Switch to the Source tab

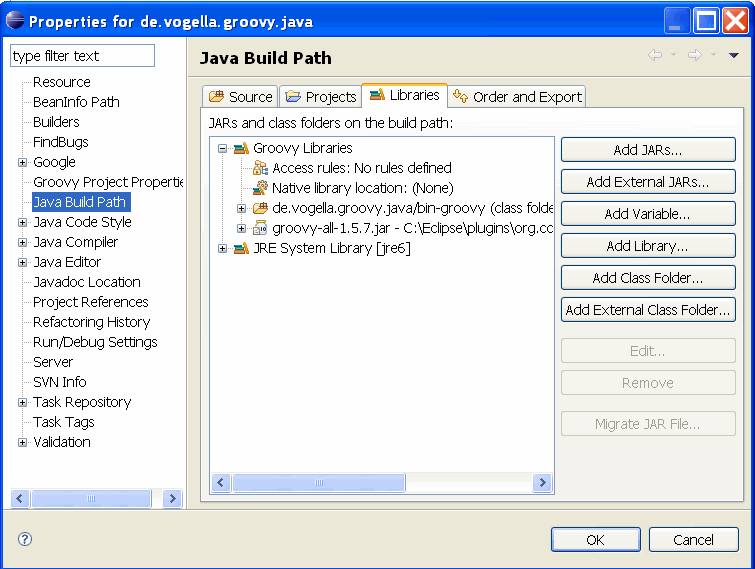pyautogui.click(x=240, y=96)
